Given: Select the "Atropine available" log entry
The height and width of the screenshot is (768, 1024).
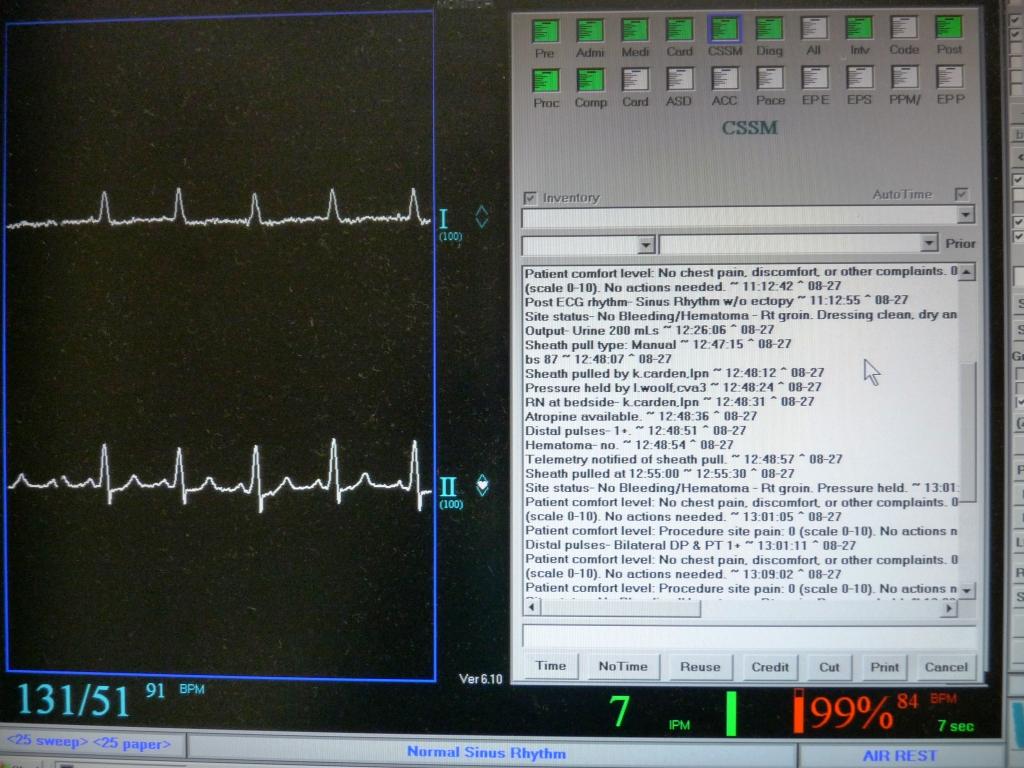Looking at the screenshot, I should pyautogui.click(x=641, y=416).
